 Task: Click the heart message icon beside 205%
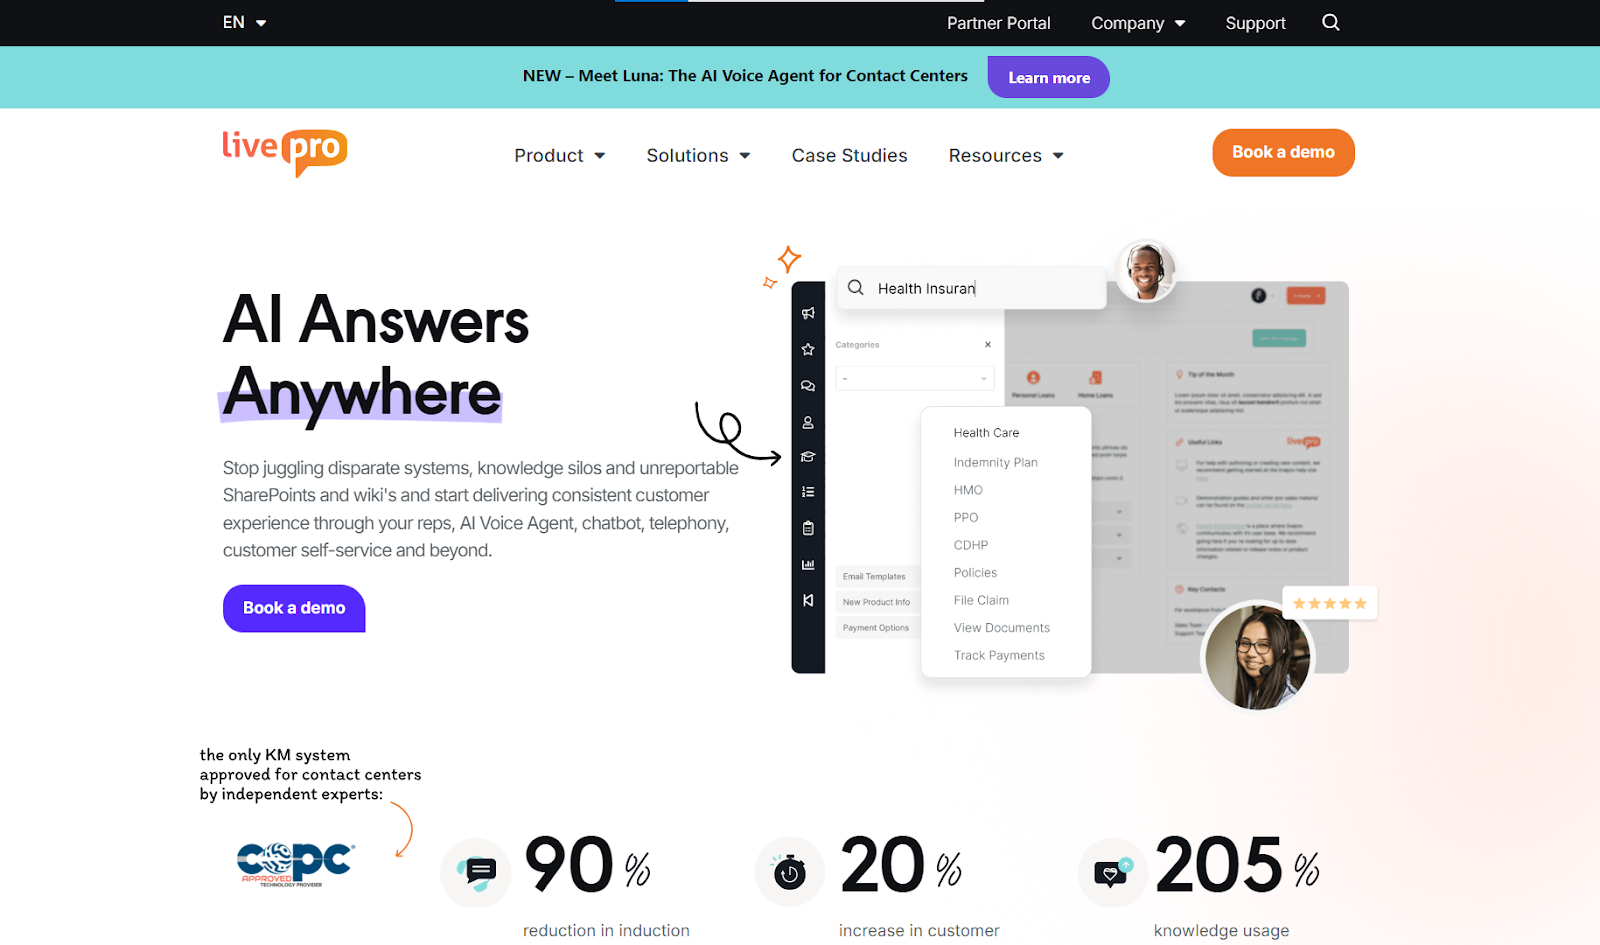(x=1113, y=873)
